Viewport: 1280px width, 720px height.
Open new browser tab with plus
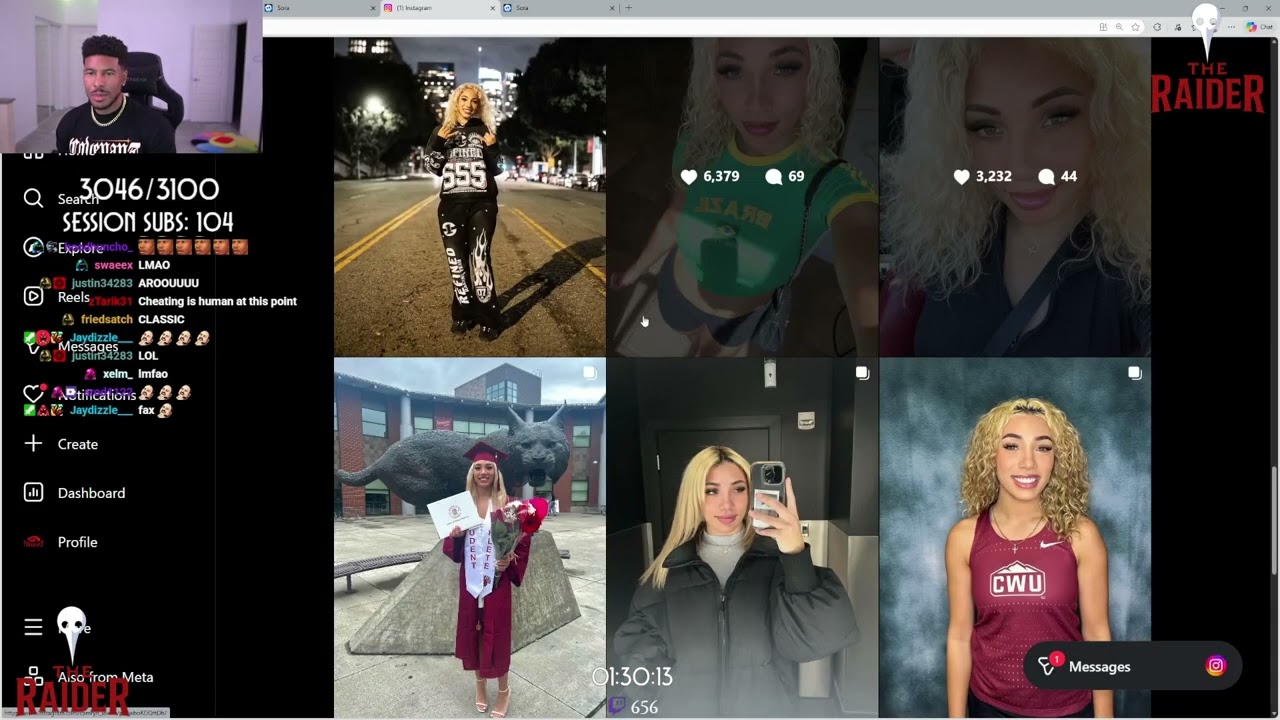[x=628, y=8]
